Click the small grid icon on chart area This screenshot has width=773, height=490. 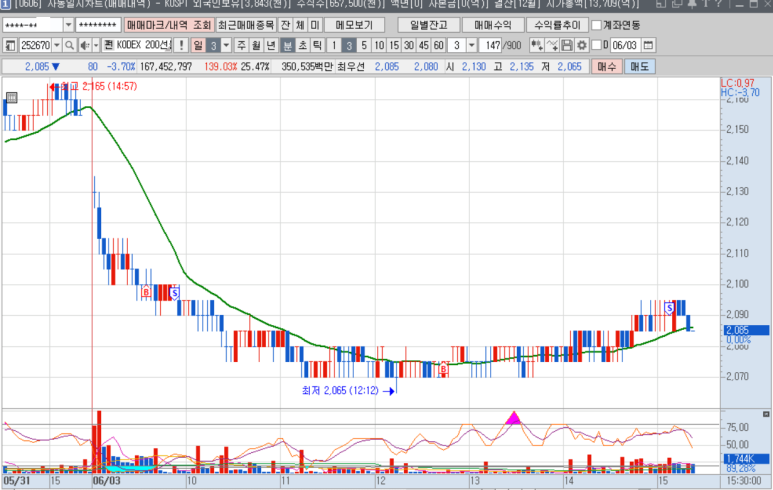coord(11,98)
